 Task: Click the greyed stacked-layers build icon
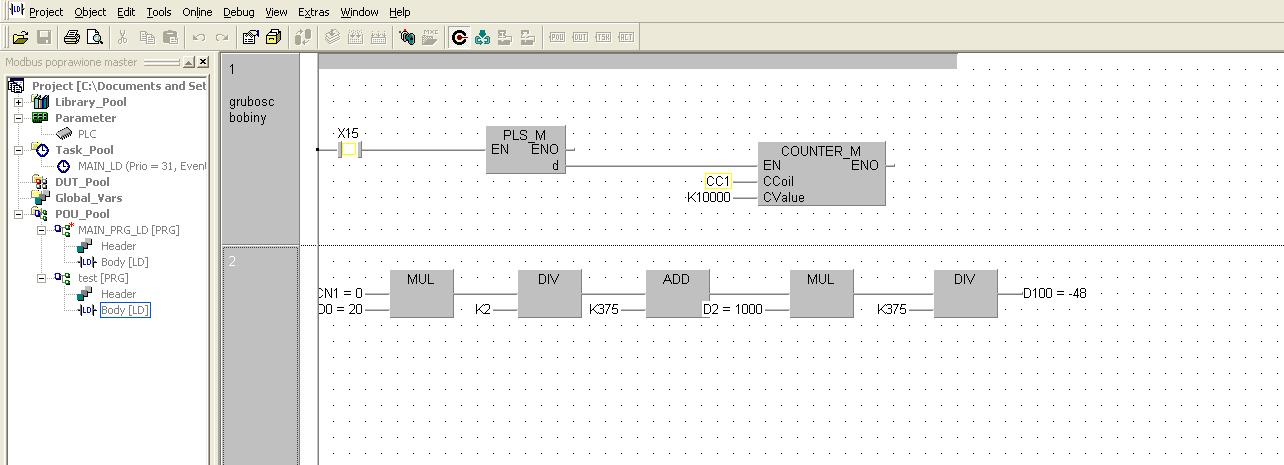coord(331,37)
